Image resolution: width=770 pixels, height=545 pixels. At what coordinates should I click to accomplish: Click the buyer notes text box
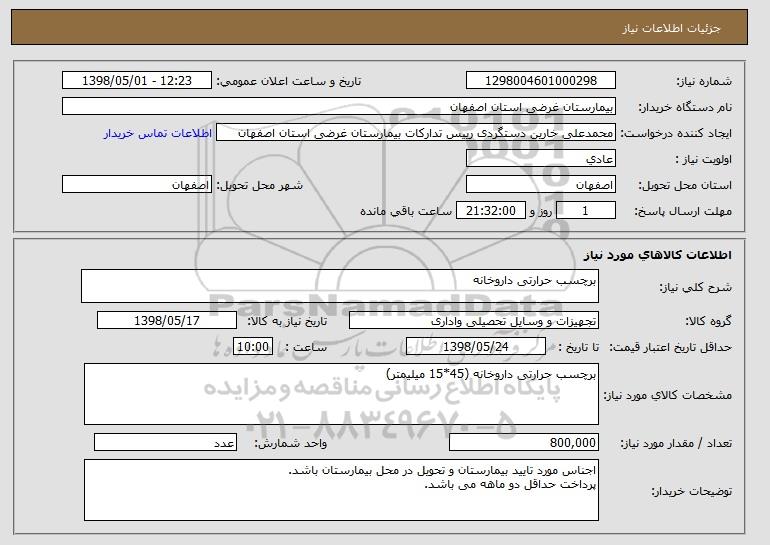341,490
